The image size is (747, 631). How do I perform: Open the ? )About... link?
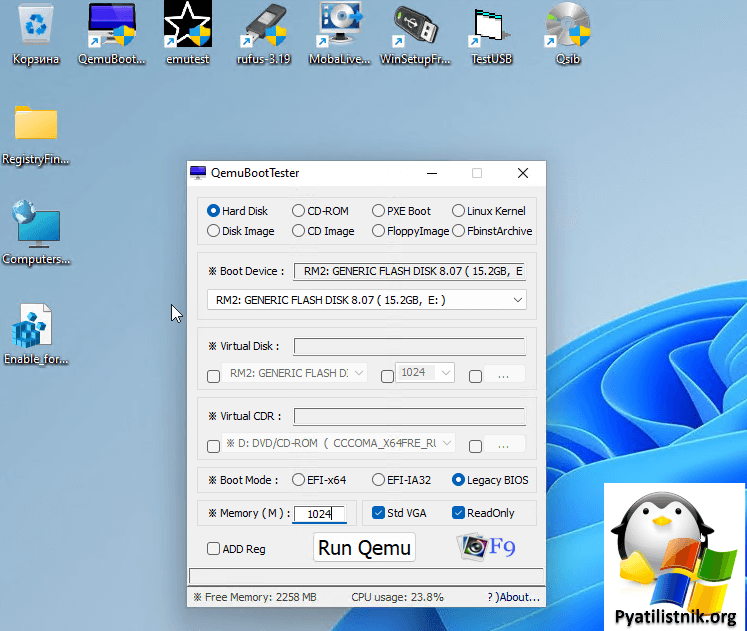click(514, 597)
